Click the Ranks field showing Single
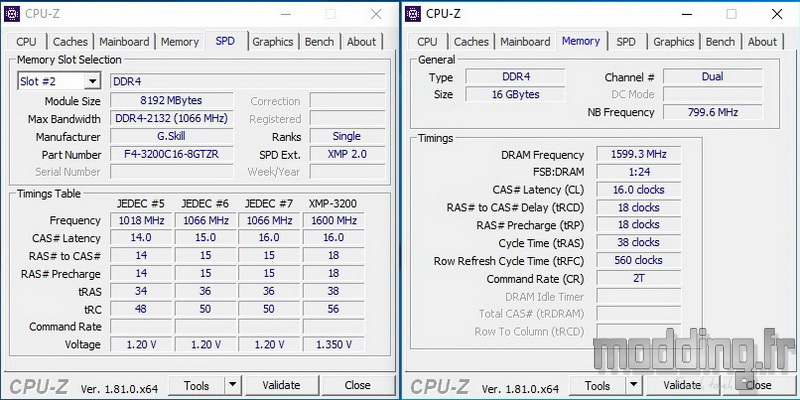Screen dimensions: 800x400 (x=347, y=136)
